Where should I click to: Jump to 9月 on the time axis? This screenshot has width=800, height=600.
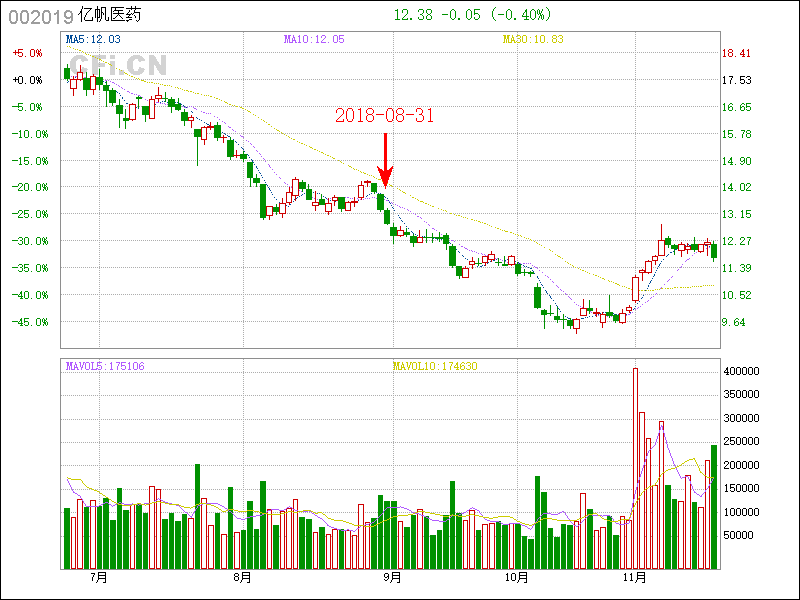click(x=392, y=577)
